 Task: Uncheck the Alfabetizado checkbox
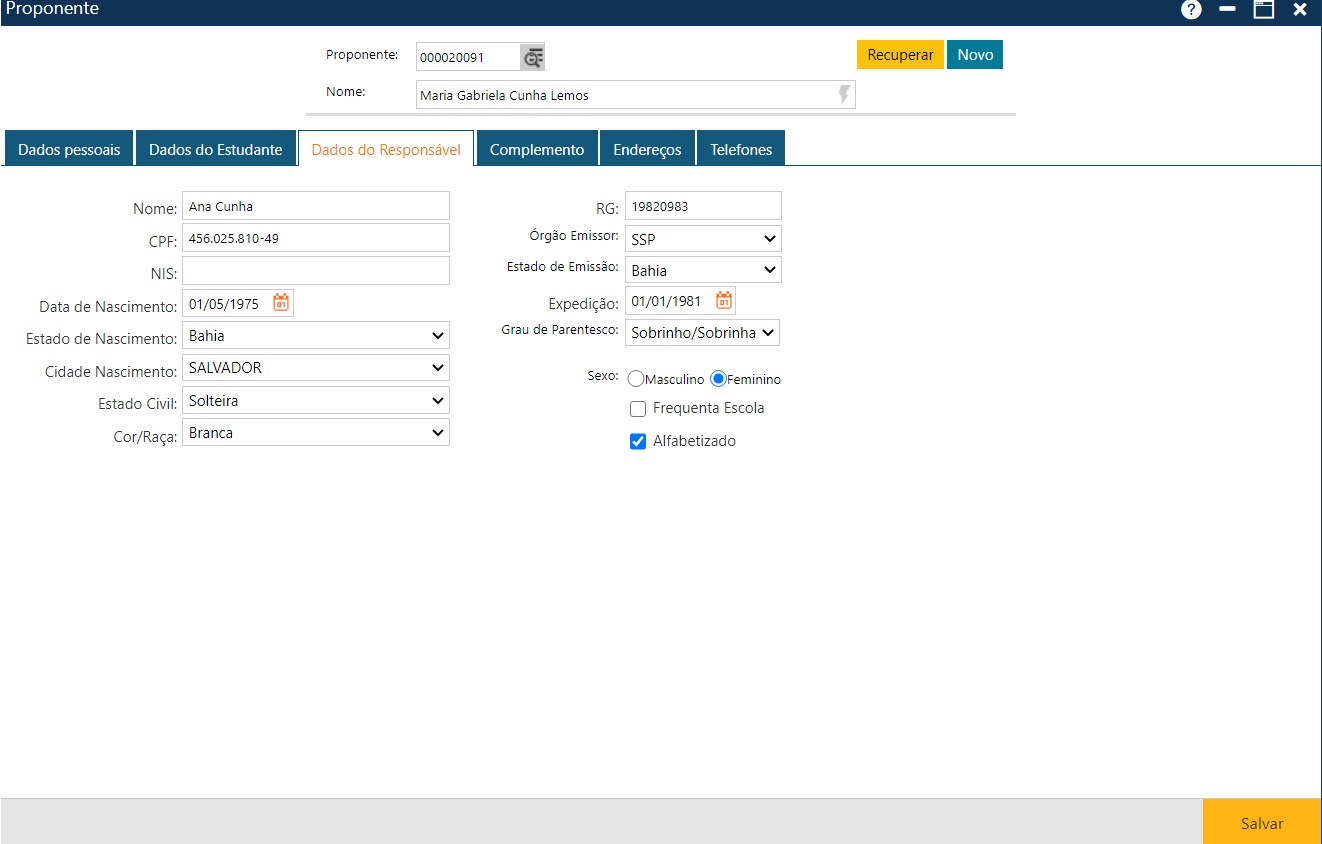tap(638, 441)
